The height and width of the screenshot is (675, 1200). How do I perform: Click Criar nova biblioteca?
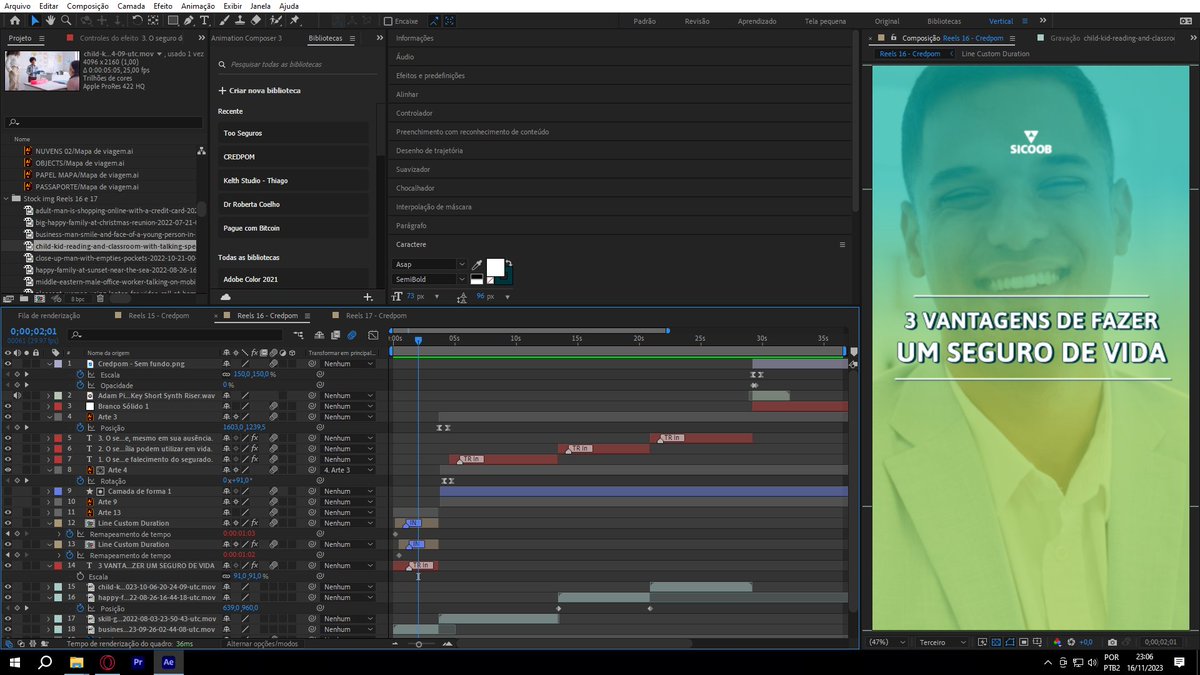[x=260, y=91]
